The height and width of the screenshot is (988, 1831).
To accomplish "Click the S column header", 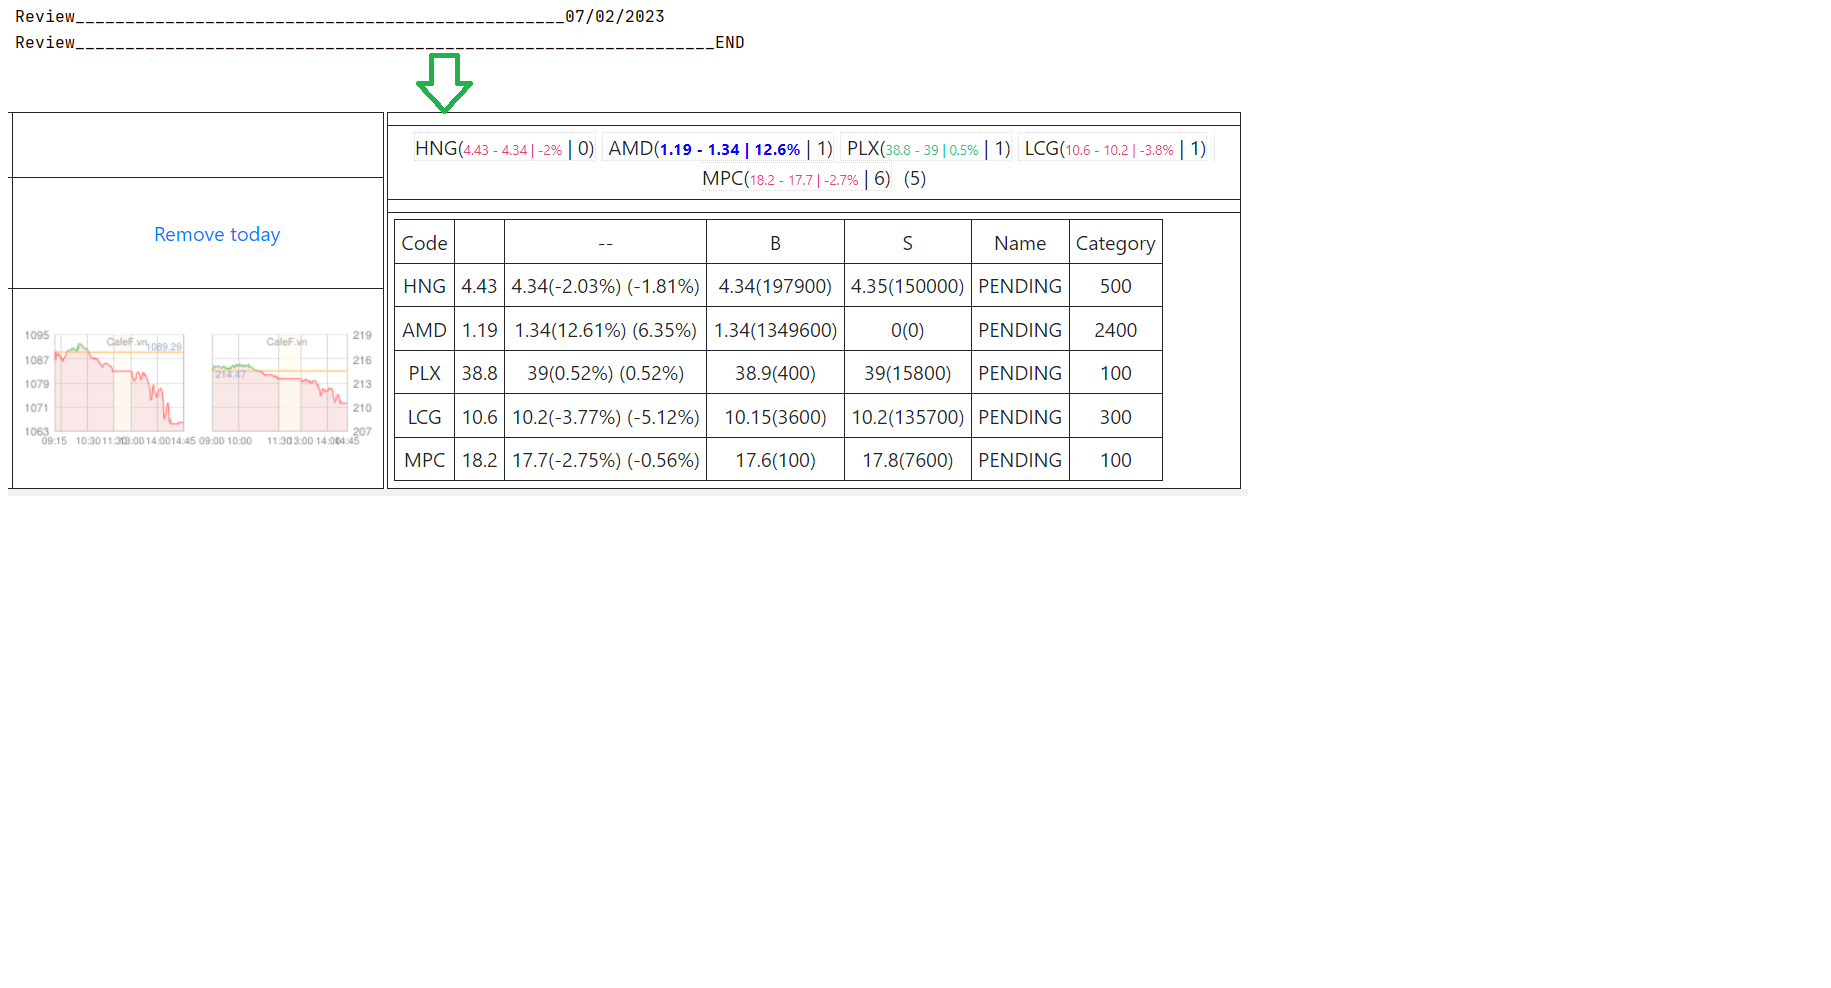I will (907, 243).
